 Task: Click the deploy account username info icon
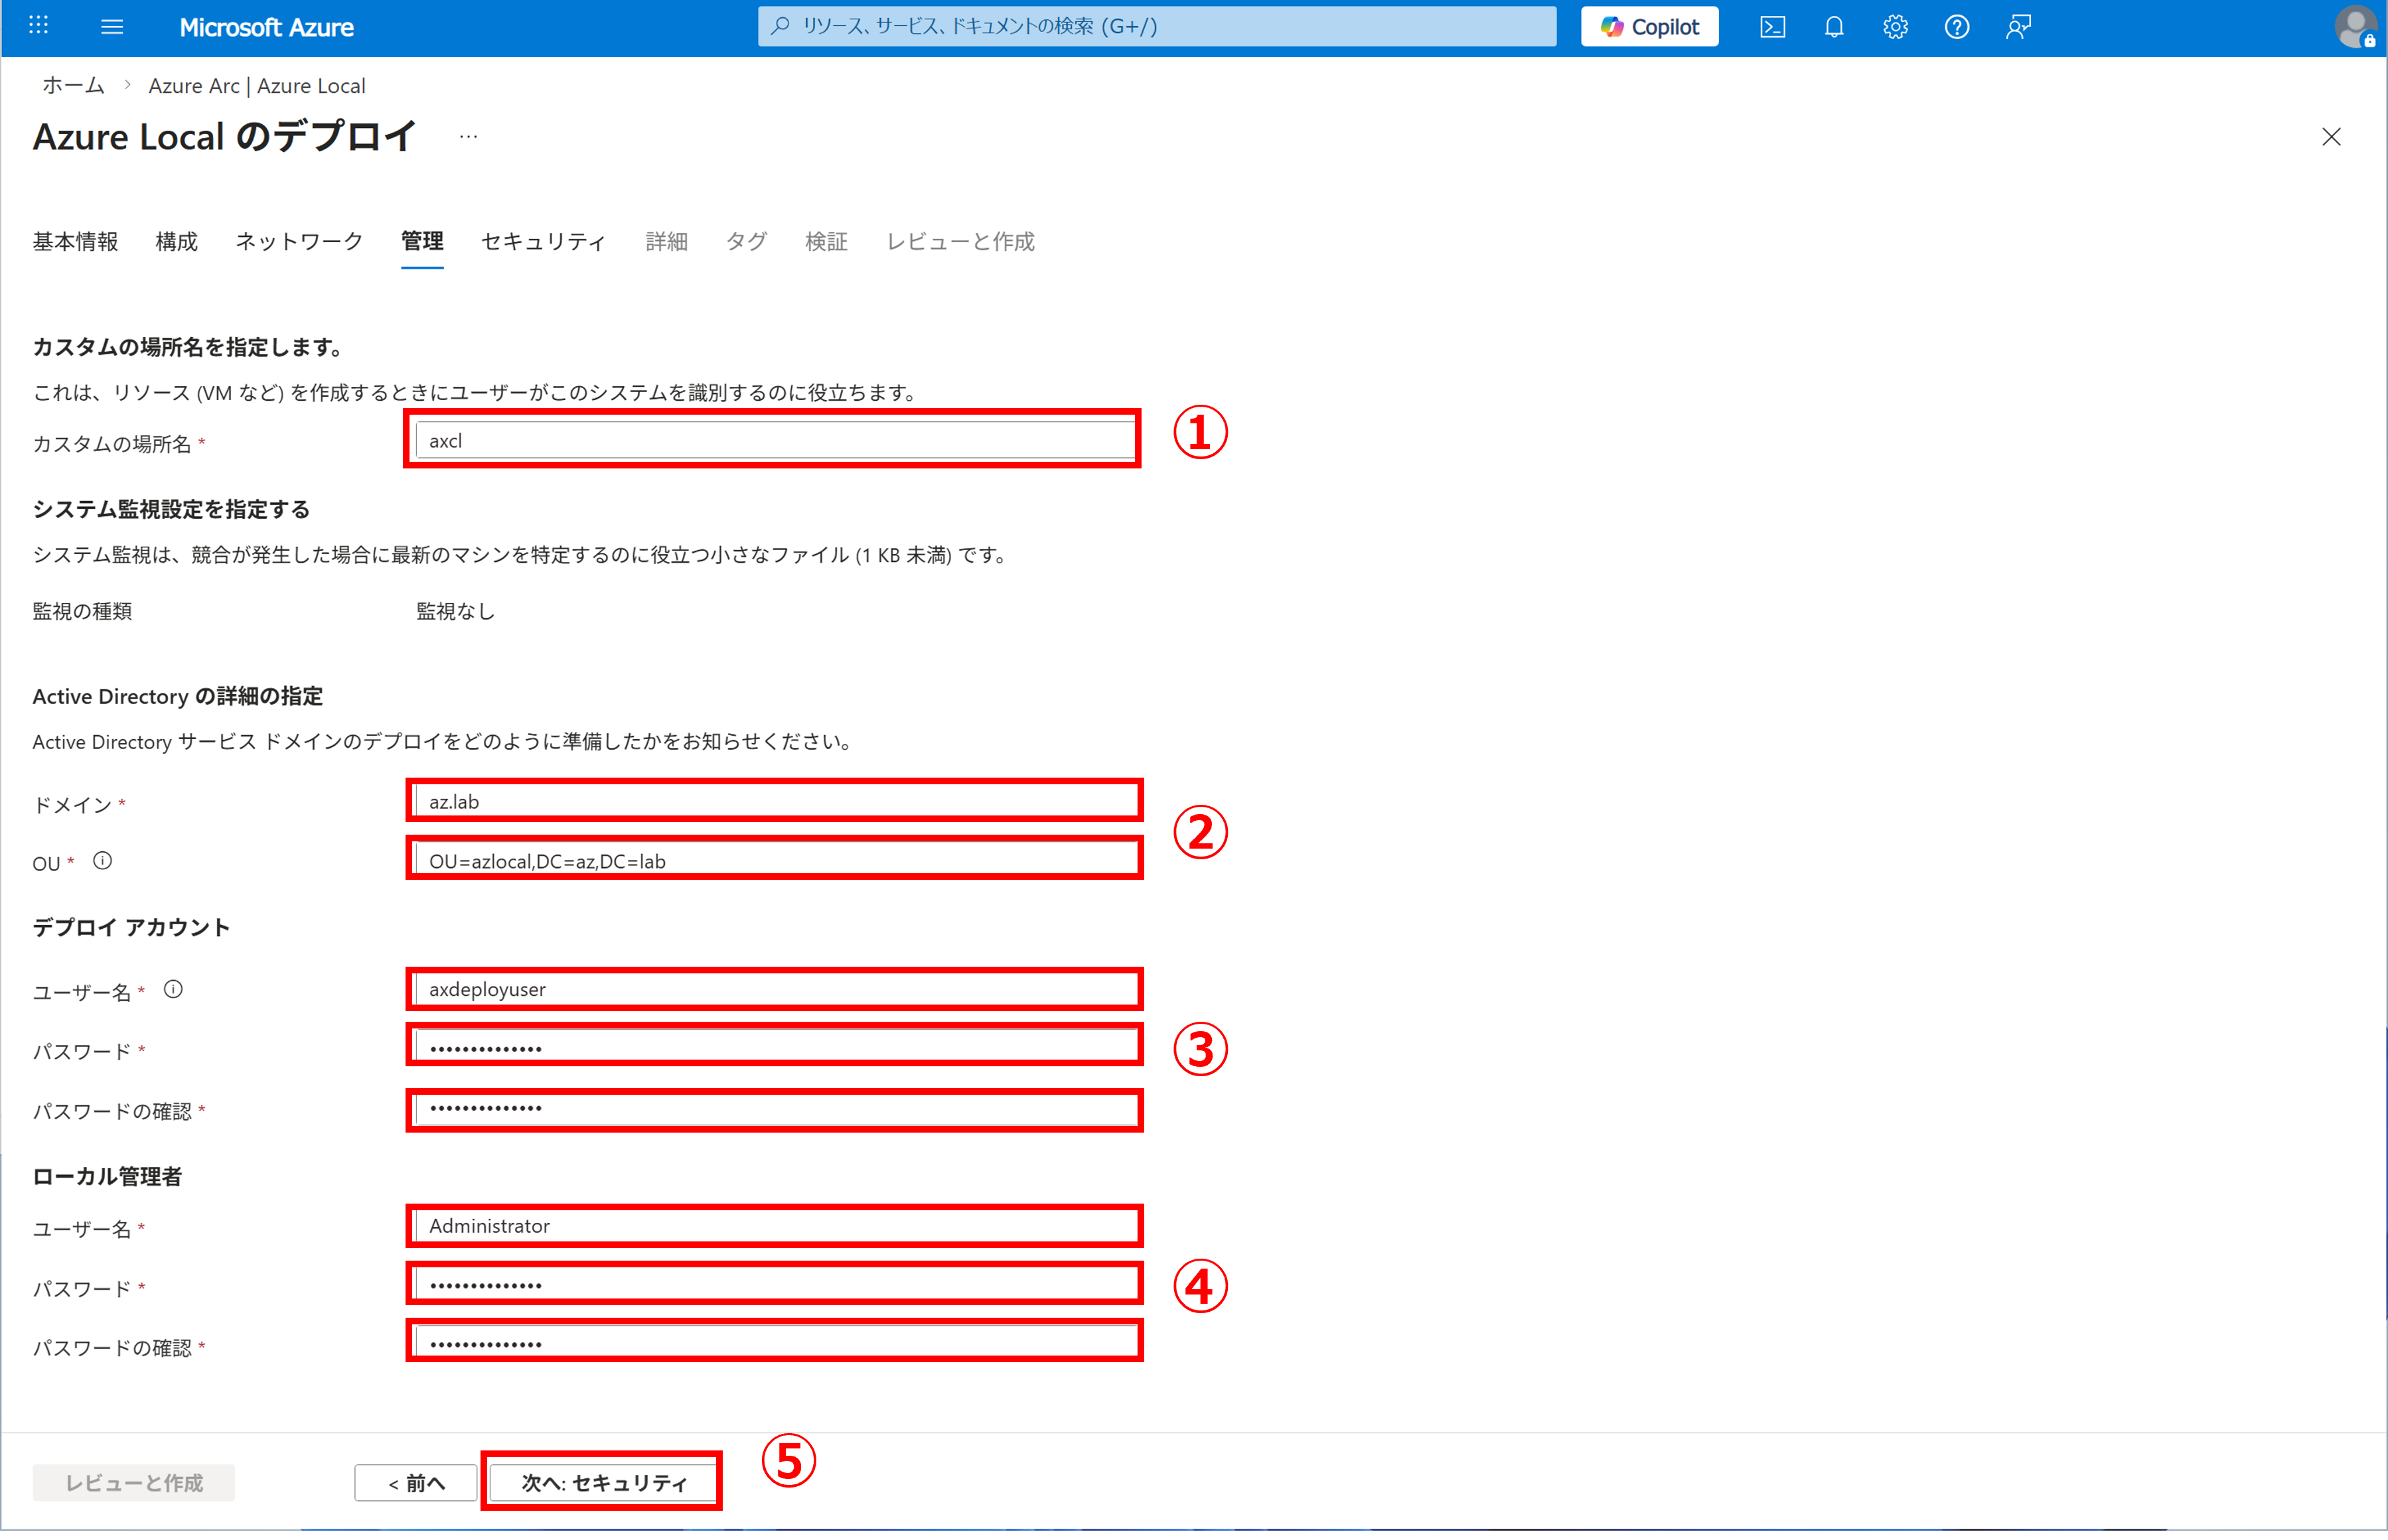click(x=173, y=989)
